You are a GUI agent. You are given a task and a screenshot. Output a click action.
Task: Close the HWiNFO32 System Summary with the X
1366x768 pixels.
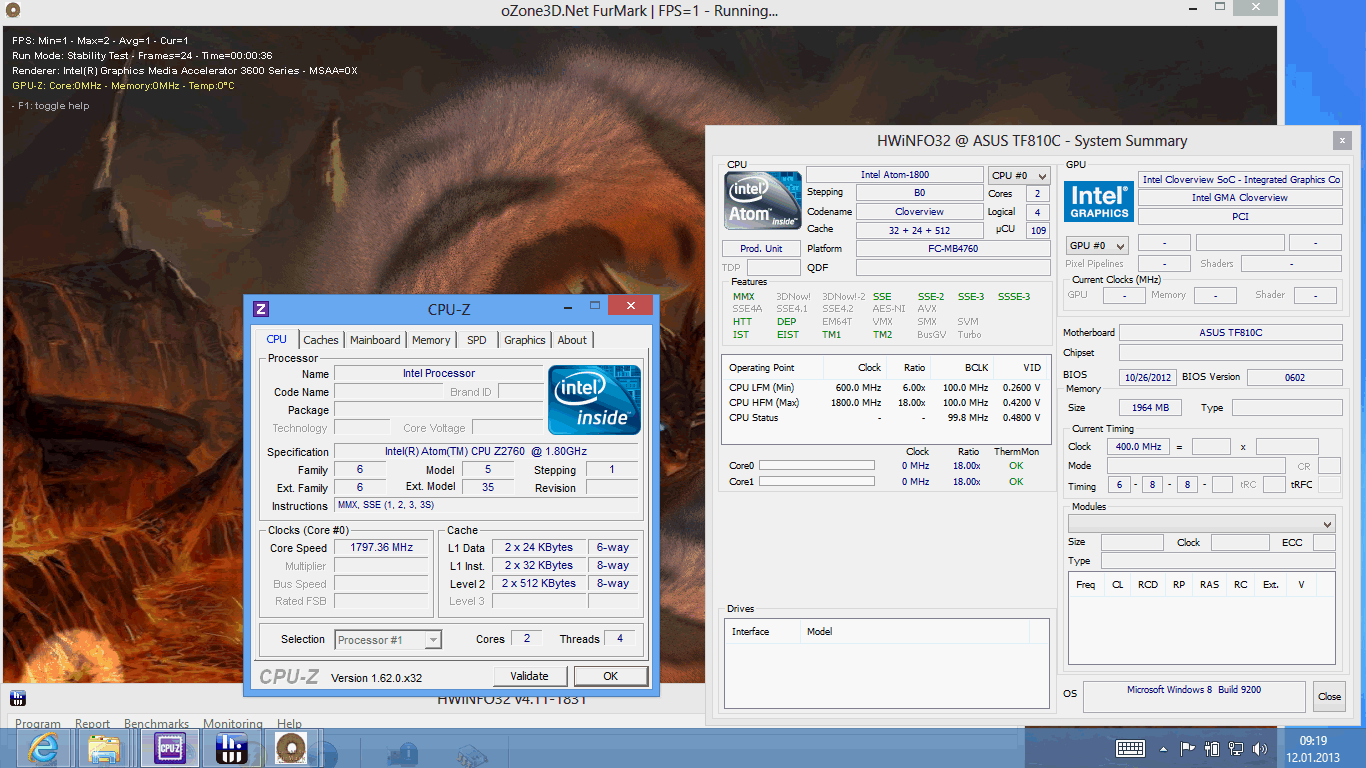pyautogui.click(x=1341, y=140)
